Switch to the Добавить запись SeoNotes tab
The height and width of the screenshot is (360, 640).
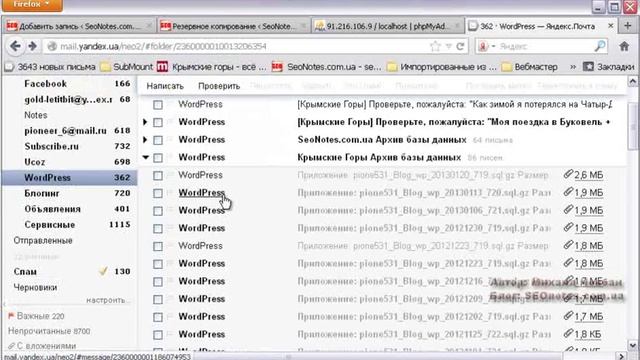tap(79, 26)
